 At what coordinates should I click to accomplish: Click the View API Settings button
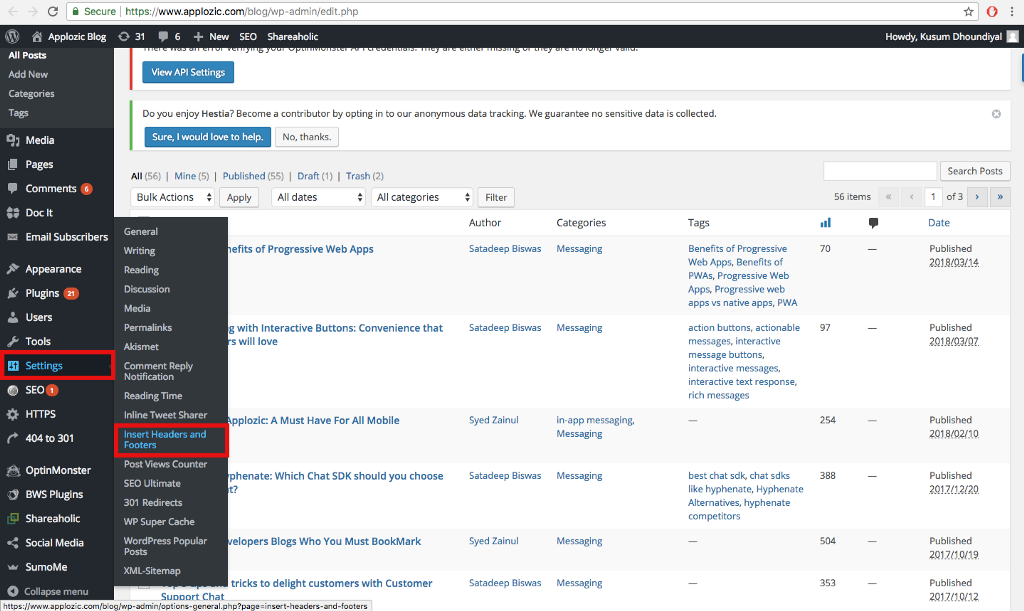(x=187, y=72)
